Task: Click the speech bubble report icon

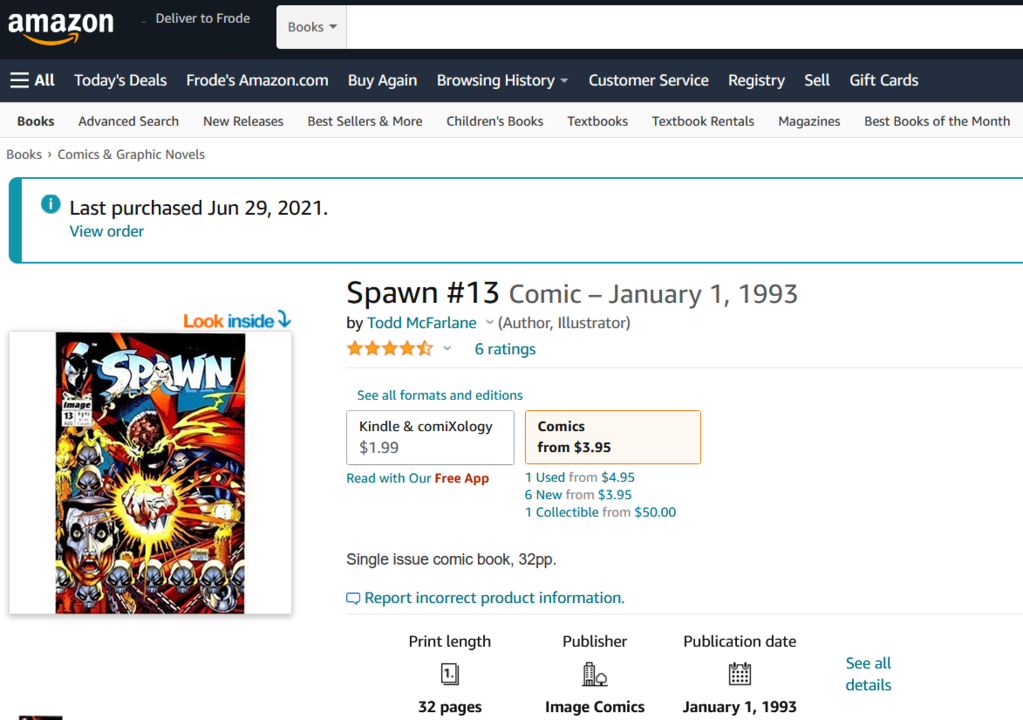Action: (x=352, y=597)
